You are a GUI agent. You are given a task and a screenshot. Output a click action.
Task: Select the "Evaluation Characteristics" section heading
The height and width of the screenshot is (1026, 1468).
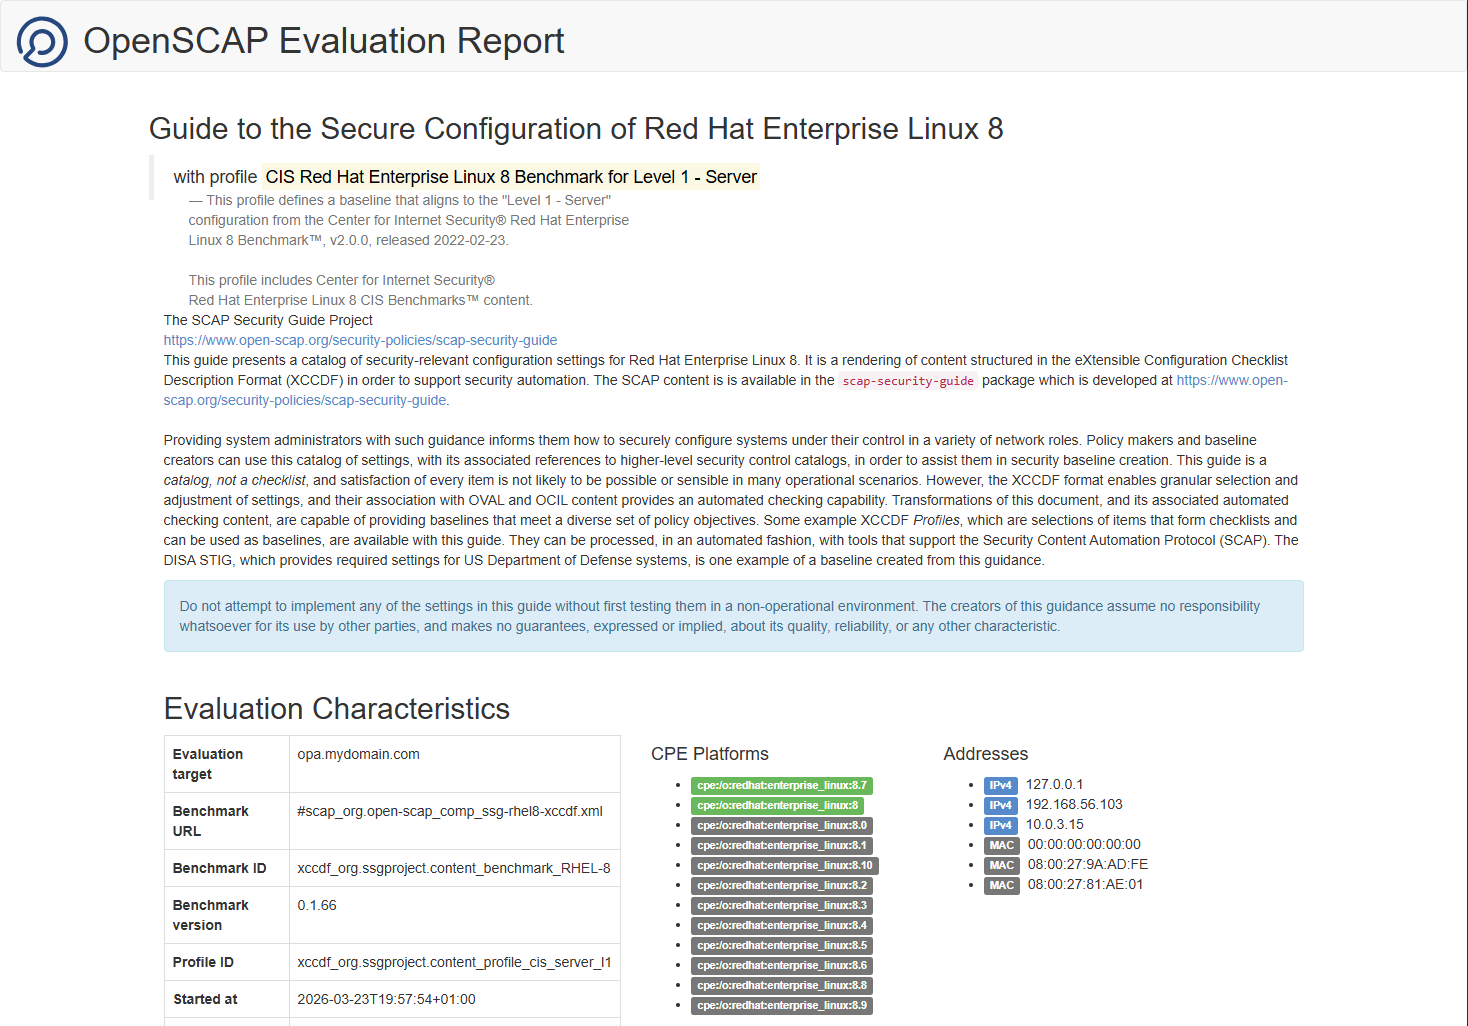click(337, 709)
